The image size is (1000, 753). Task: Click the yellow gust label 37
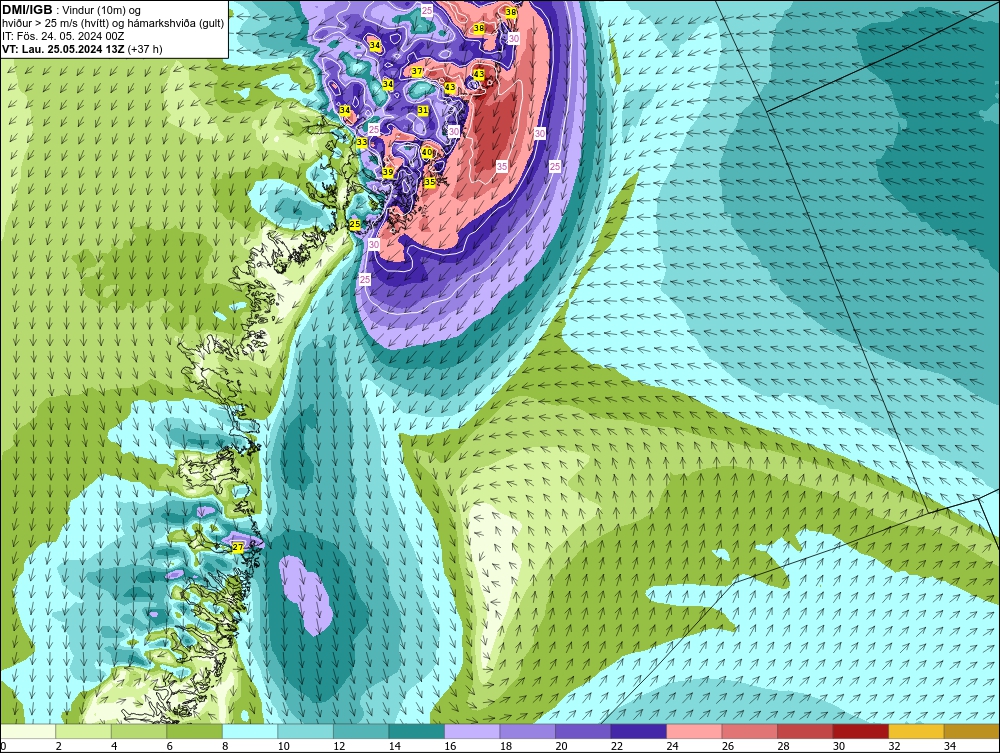(417, 71)
